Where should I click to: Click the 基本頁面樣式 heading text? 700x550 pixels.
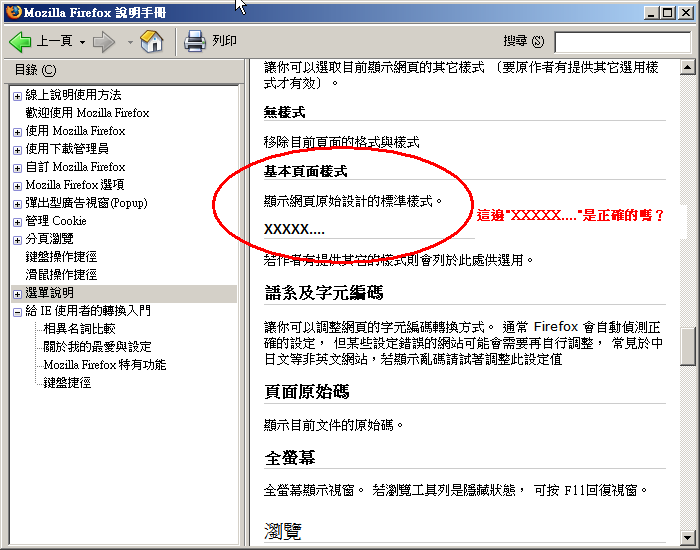point(305,171)
